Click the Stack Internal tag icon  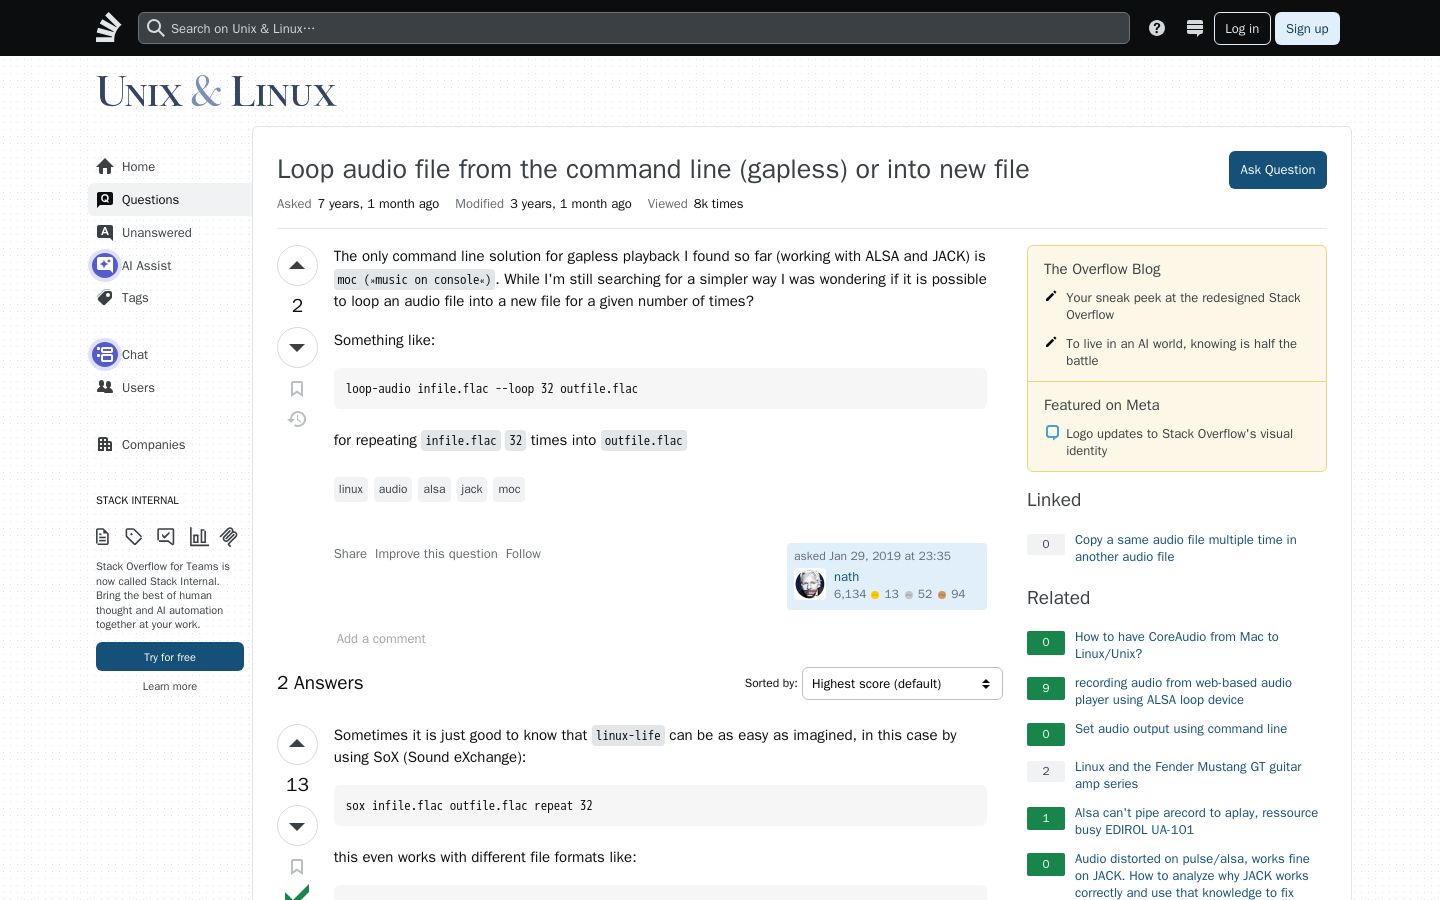pyautogui.click(x=134, y=537)
